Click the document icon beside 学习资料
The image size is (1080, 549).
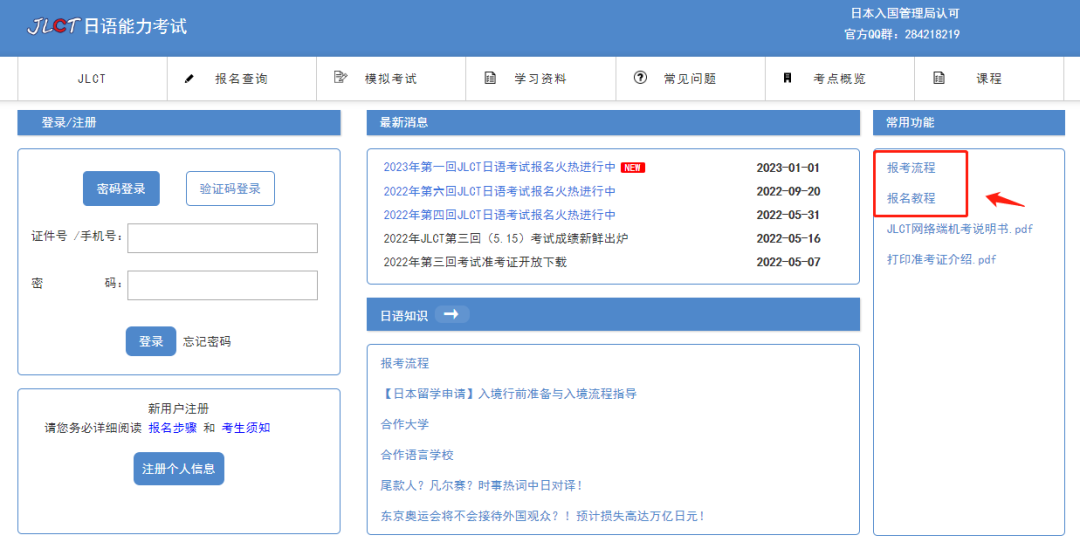490,78
